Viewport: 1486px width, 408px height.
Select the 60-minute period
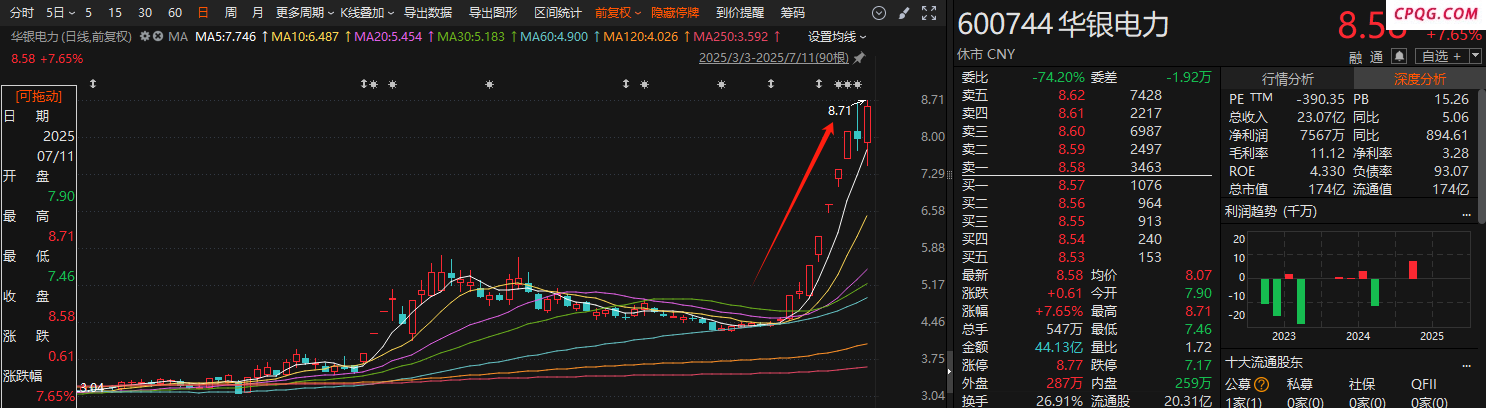coord(175,13)
